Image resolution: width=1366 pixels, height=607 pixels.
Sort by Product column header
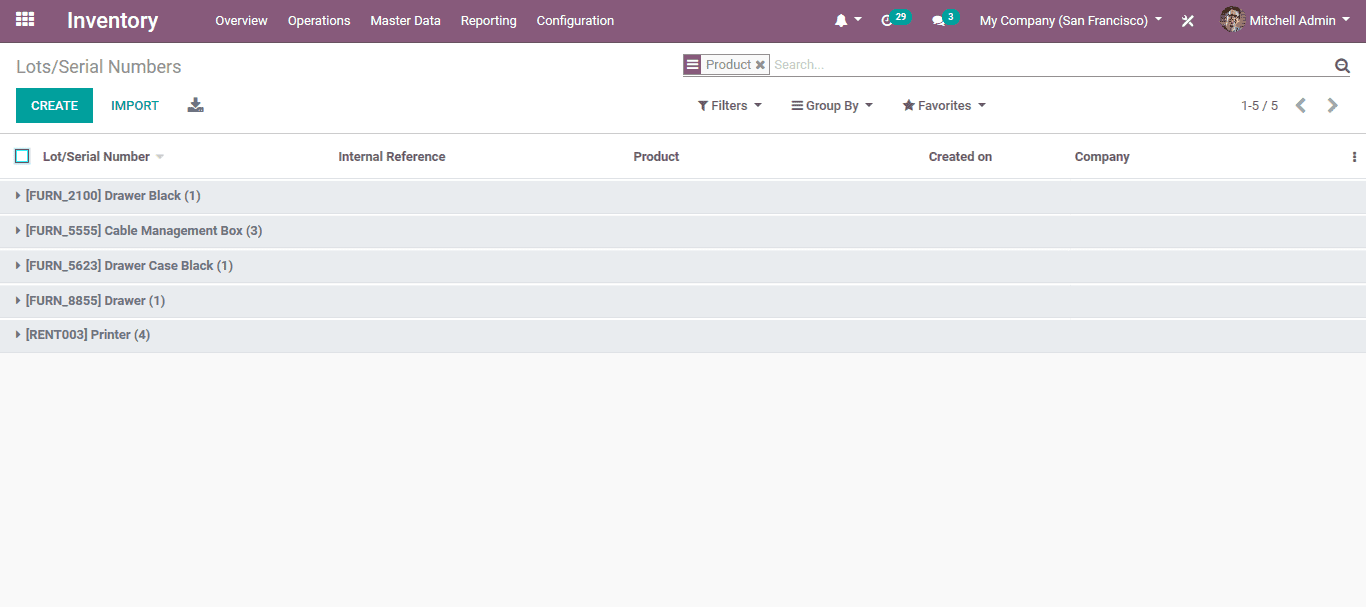pyautogui.click(x=656, y=157)
